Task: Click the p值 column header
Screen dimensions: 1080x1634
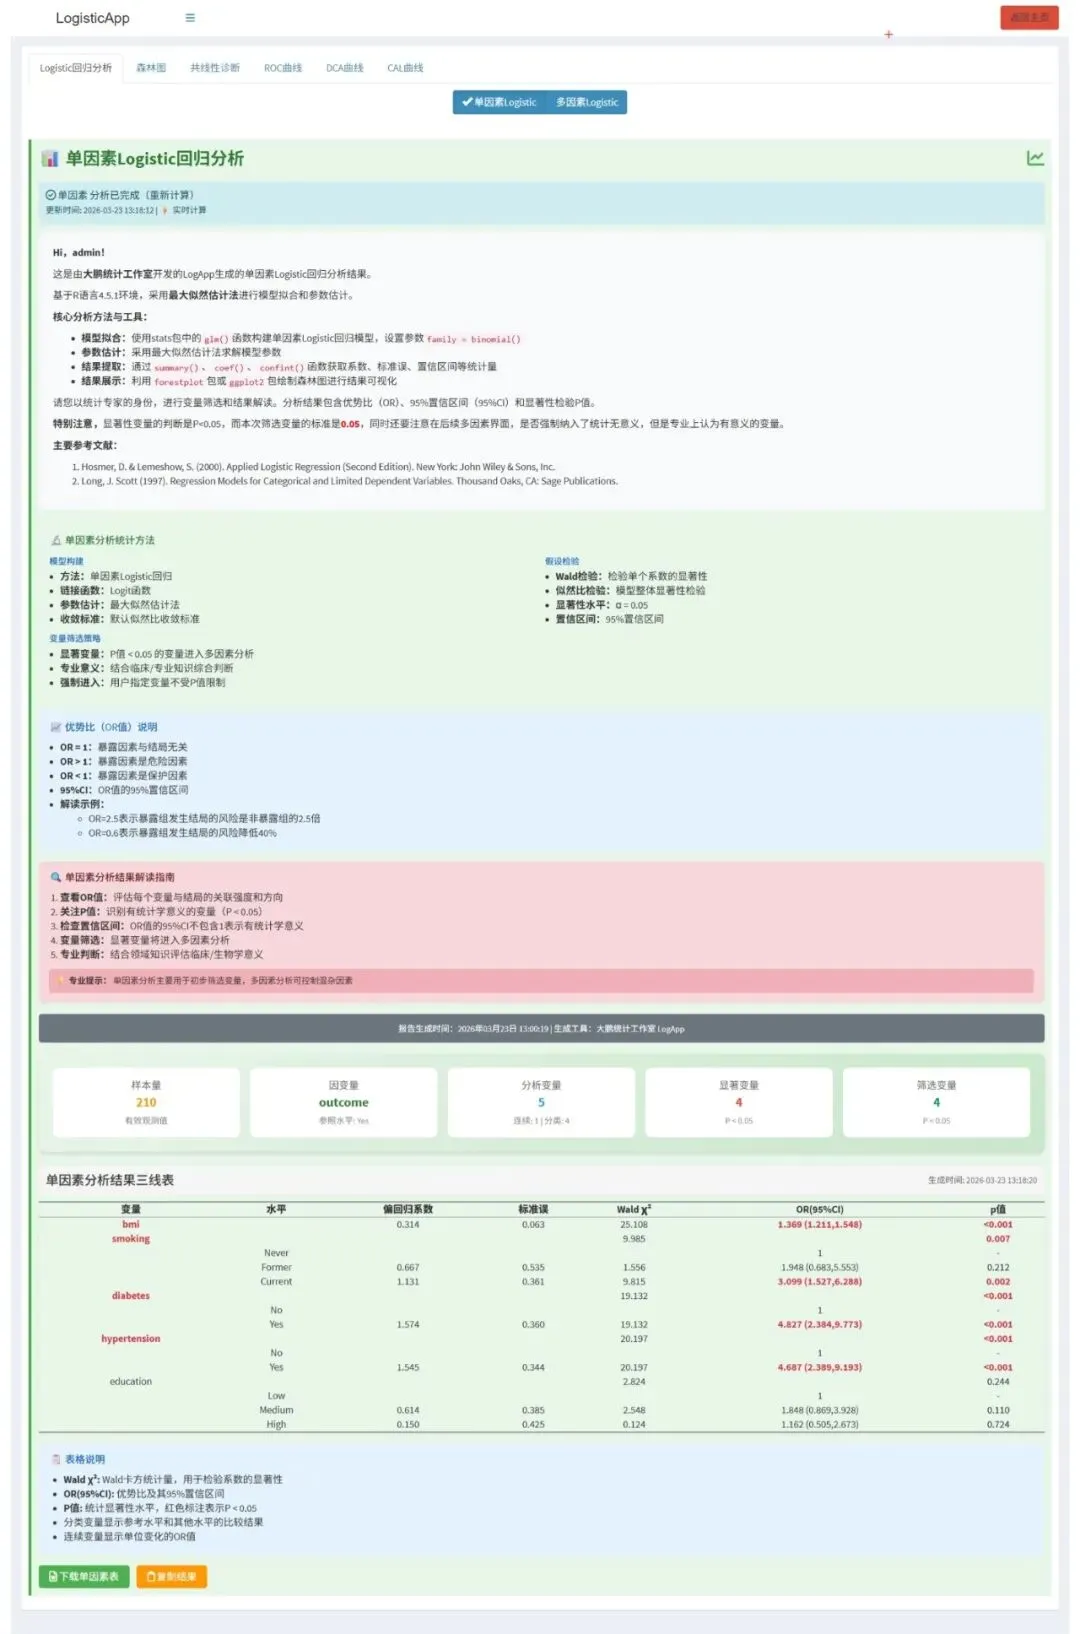Action: click(x=998, y=1209)
